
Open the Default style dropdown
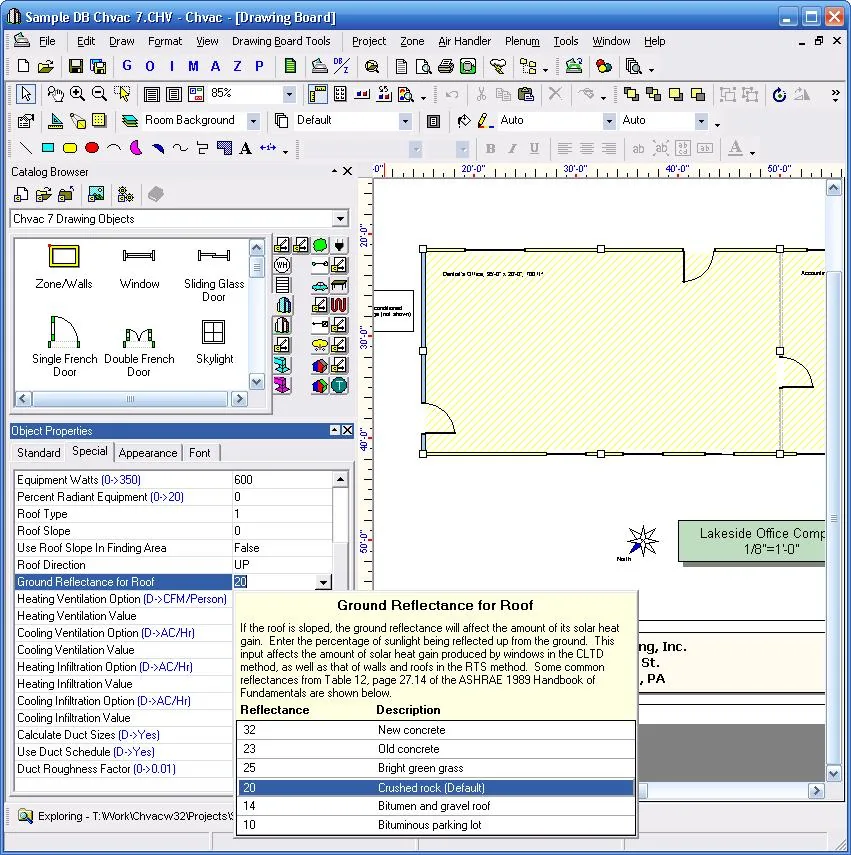click(x=405, y=121)
